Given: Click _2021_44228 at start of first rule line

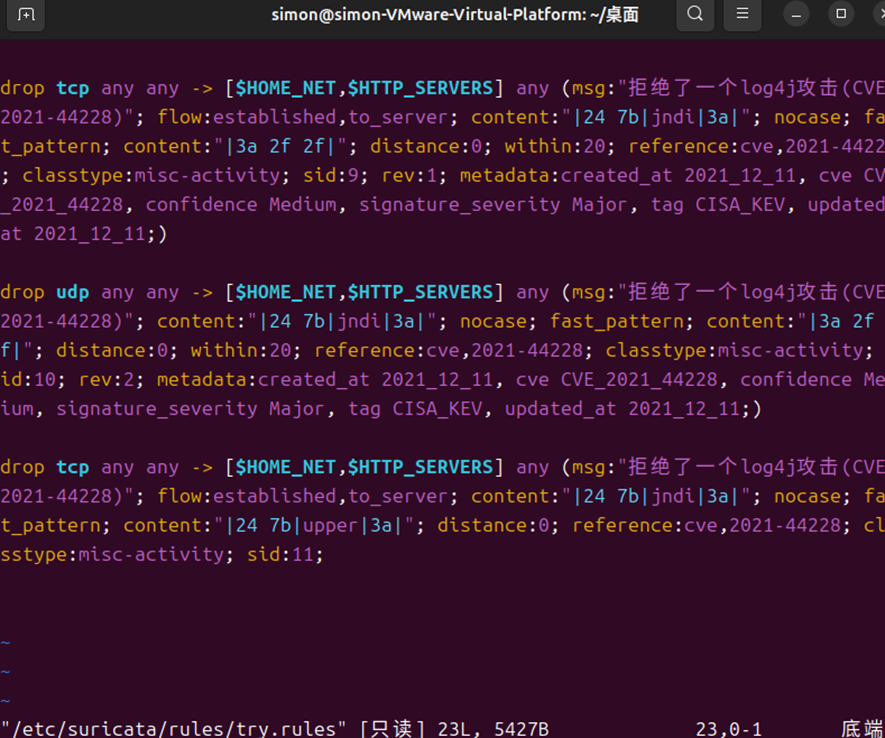Looking at the screenshot, I should pos(62,204).
